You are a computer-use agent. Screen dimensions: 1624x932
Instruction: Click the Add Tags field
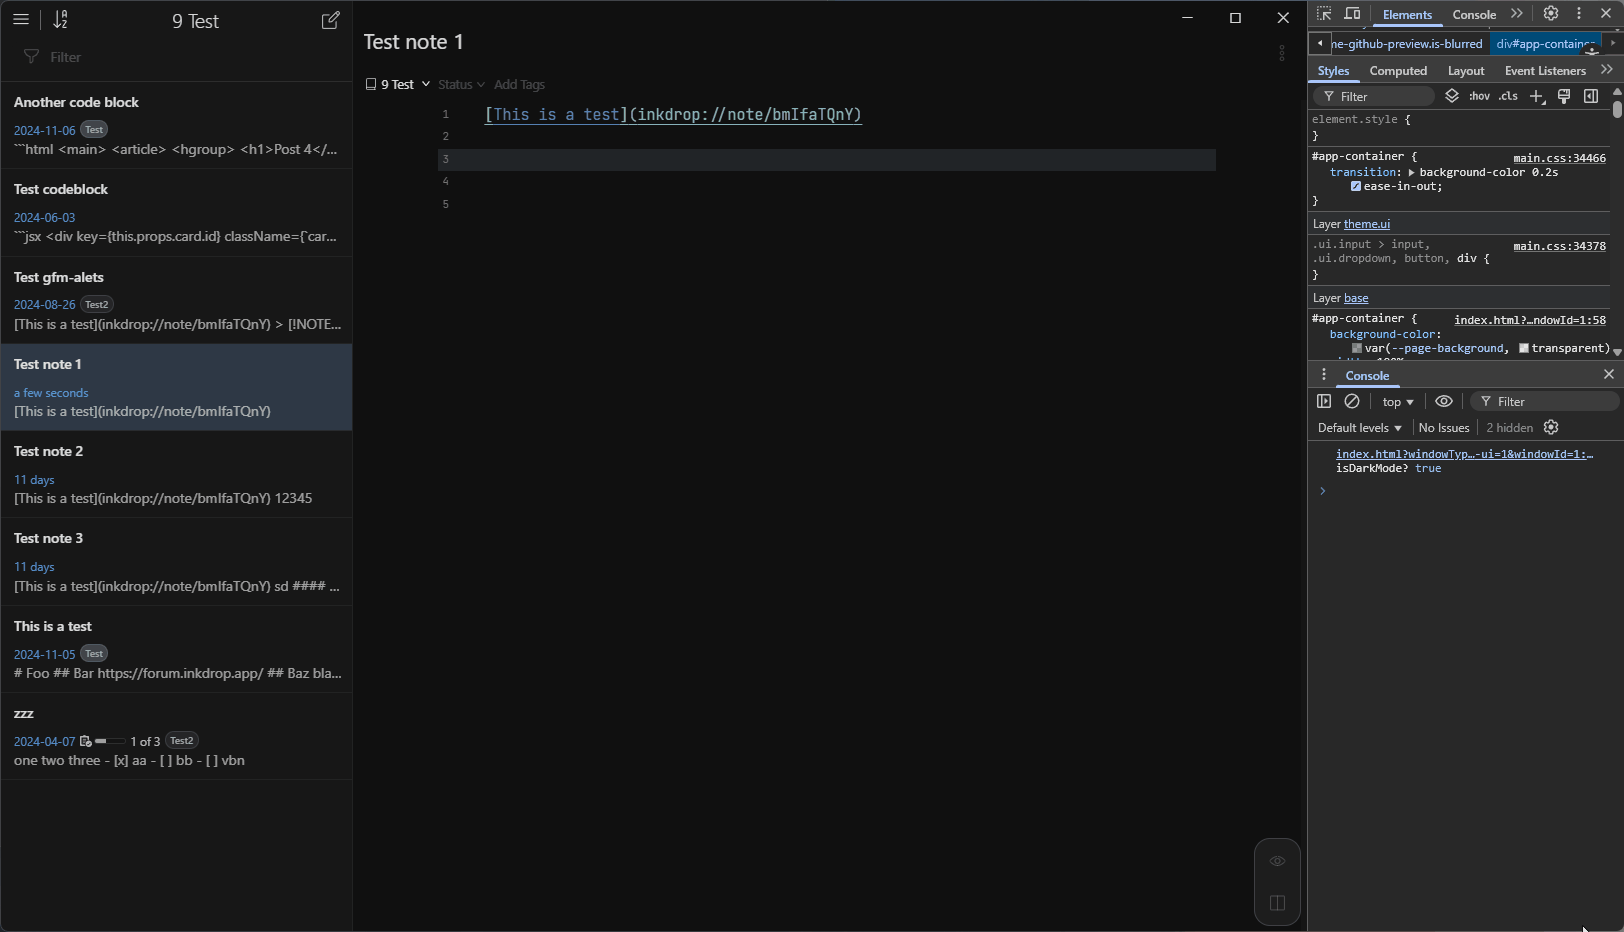tap(519, 84)
